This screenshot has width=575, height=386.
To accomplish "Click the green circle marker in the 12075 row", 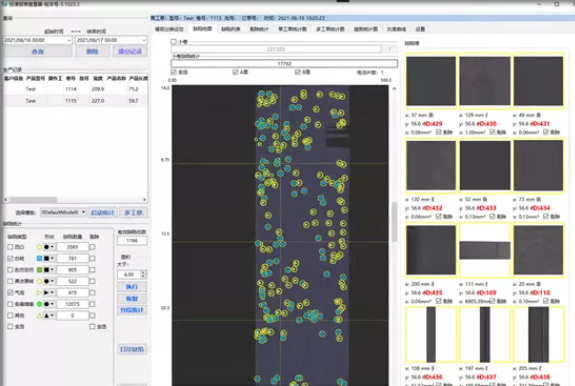I will pyautogui.click(x=39, y=304).
